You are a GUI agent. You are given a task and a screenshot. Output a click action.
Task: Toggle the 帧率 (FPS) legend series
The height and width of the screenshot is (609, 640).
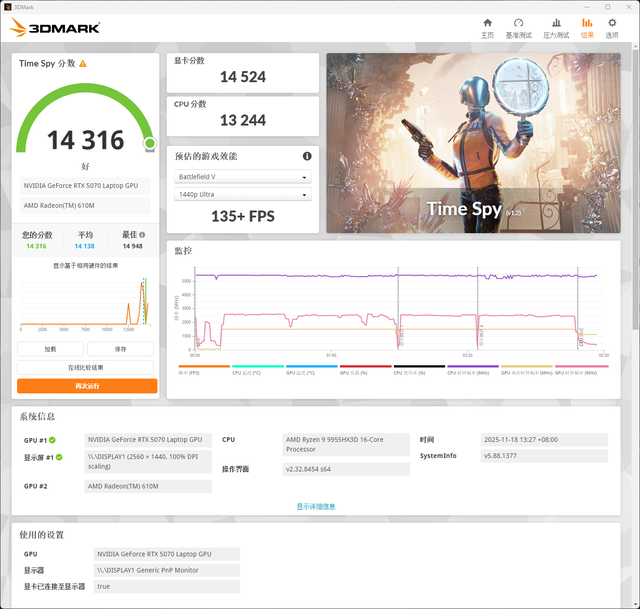[204, 370]
